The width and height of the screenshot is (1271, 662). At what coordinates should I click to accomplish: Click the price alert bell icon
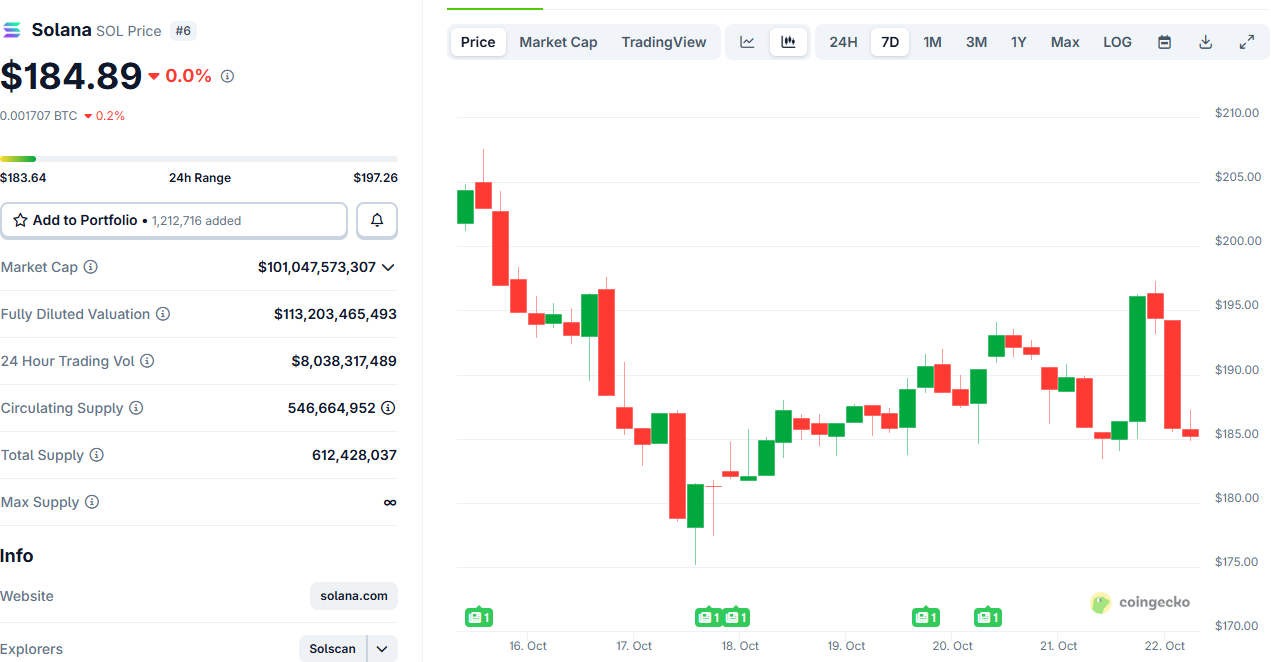(377, 220)
